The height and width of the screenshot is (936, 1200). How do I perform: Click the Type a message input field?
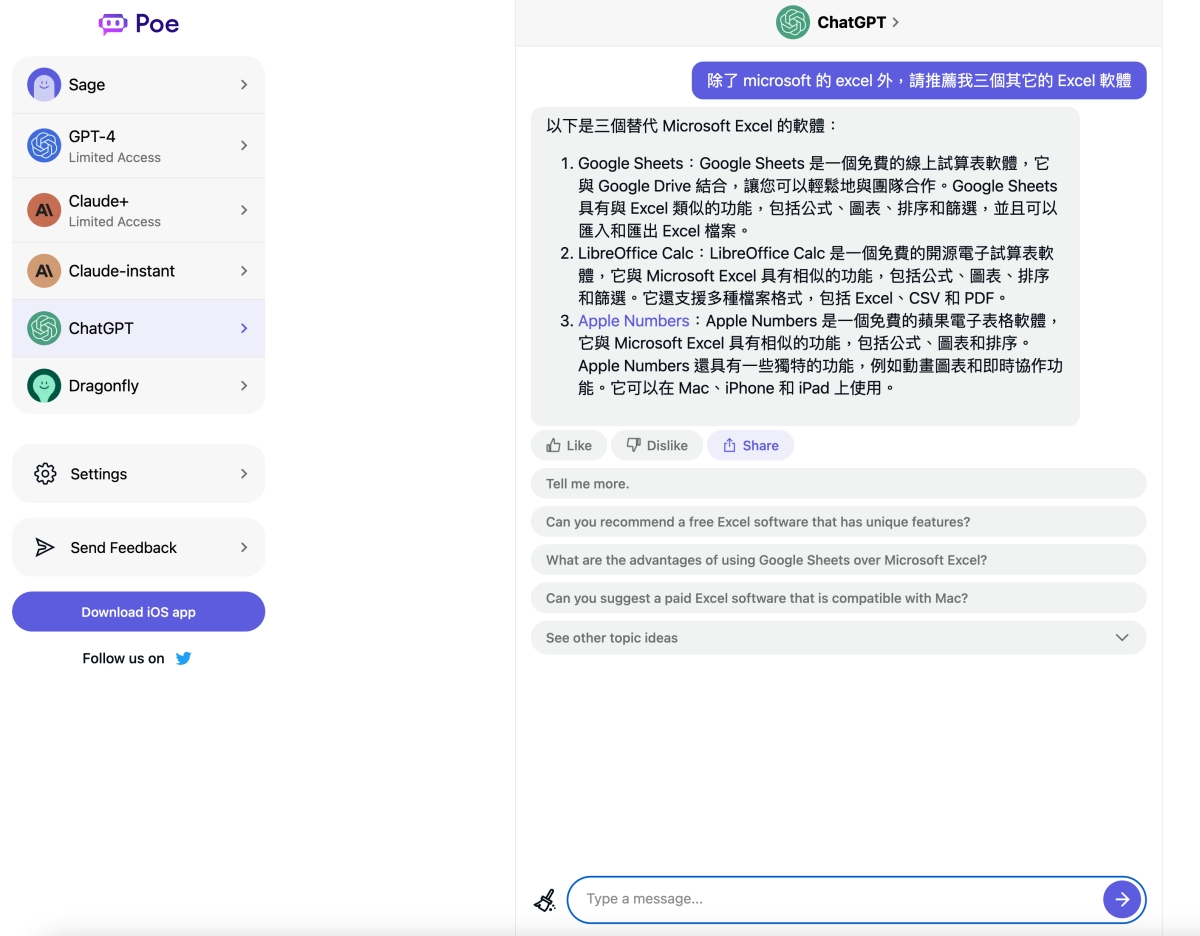pos(835,899)
